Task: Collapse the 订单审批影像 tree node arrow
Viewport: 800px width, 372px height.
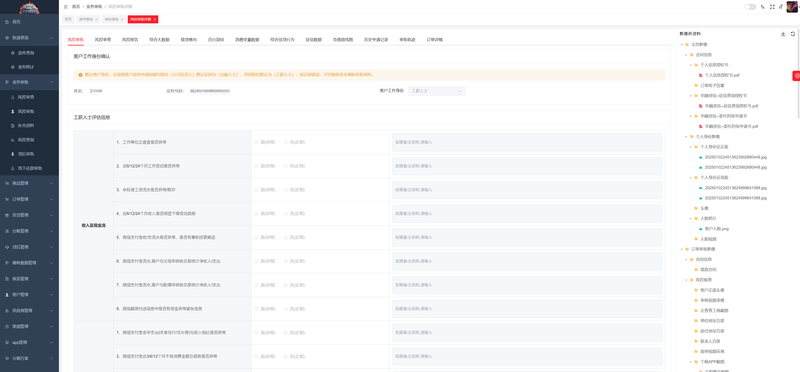Action: (x=681, y=249)
